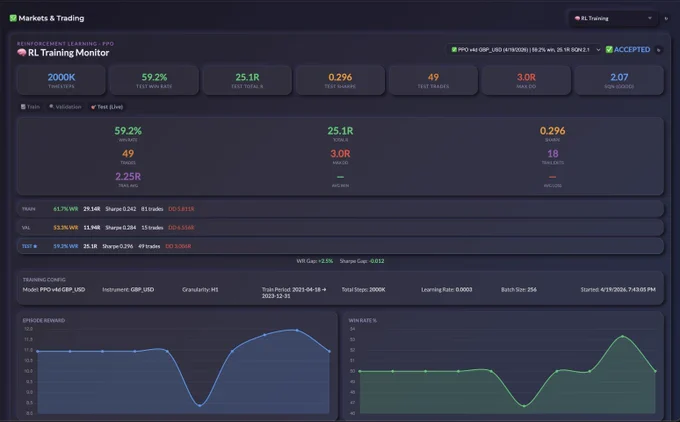
Task: Click the Granularity: H1 config text
Action: (x=200, y=289)
